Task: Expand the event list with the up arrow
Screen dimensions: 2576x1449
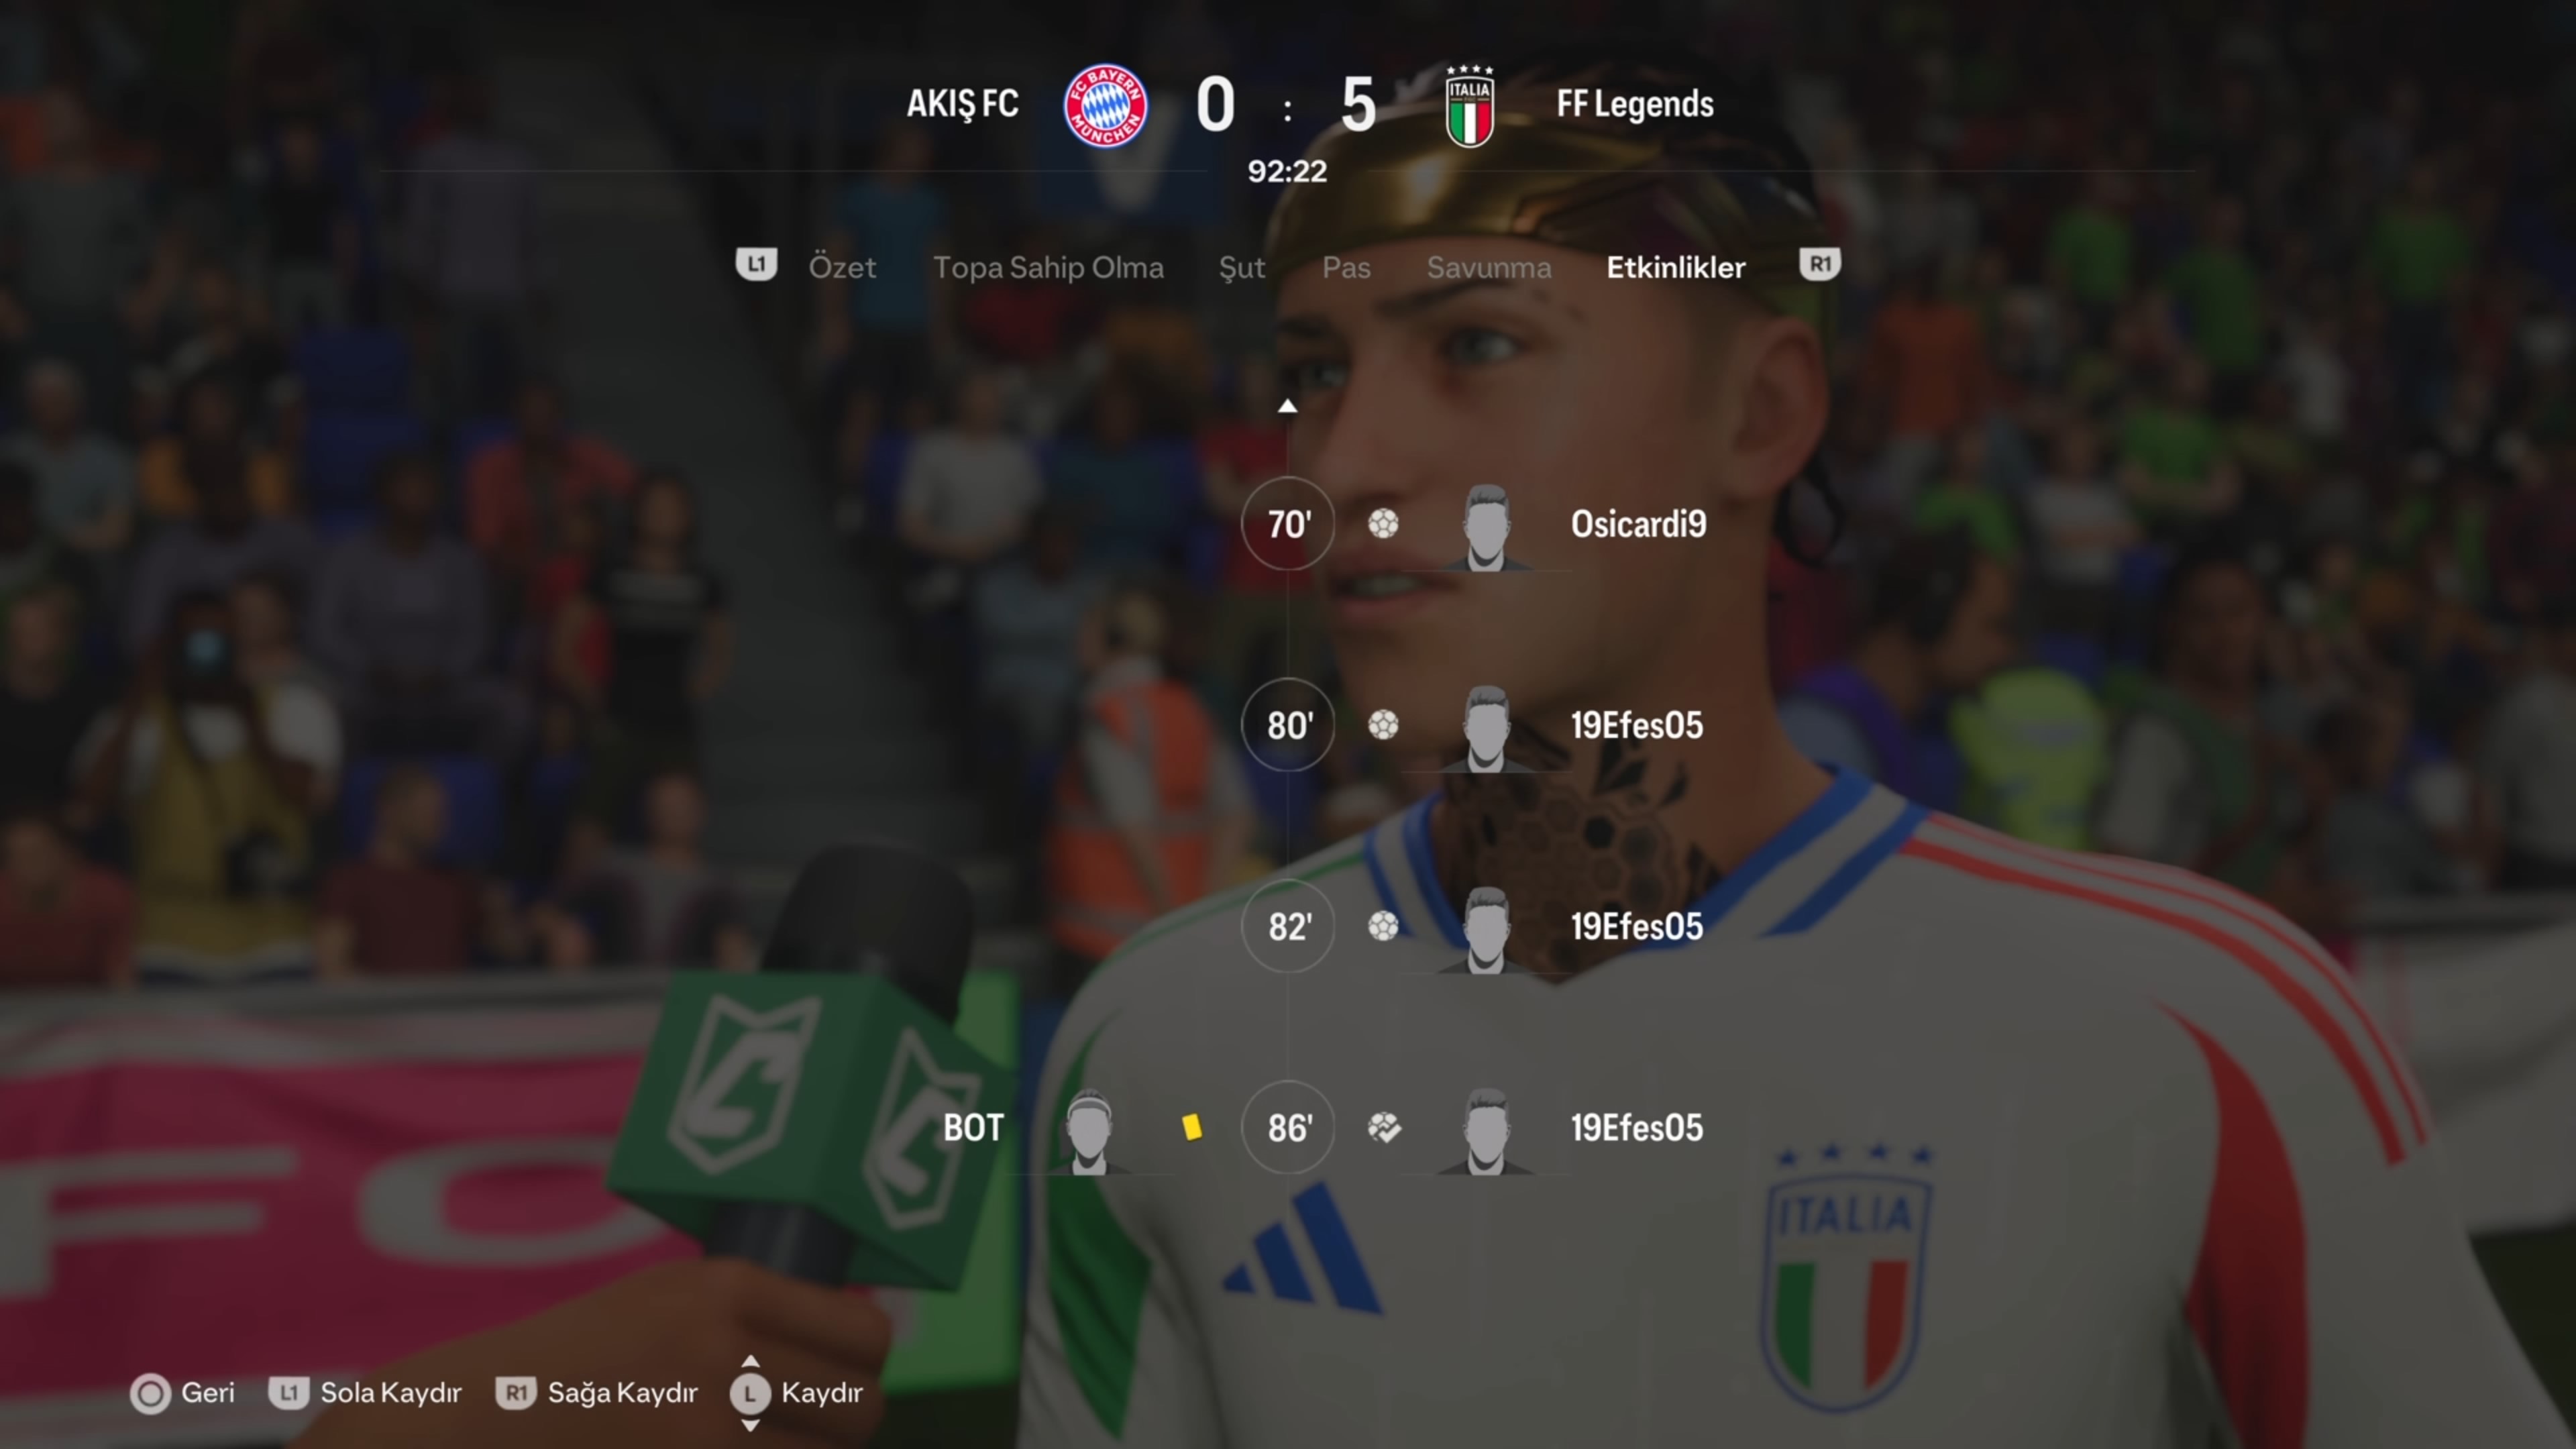Action: click(x=1287, y=406)
